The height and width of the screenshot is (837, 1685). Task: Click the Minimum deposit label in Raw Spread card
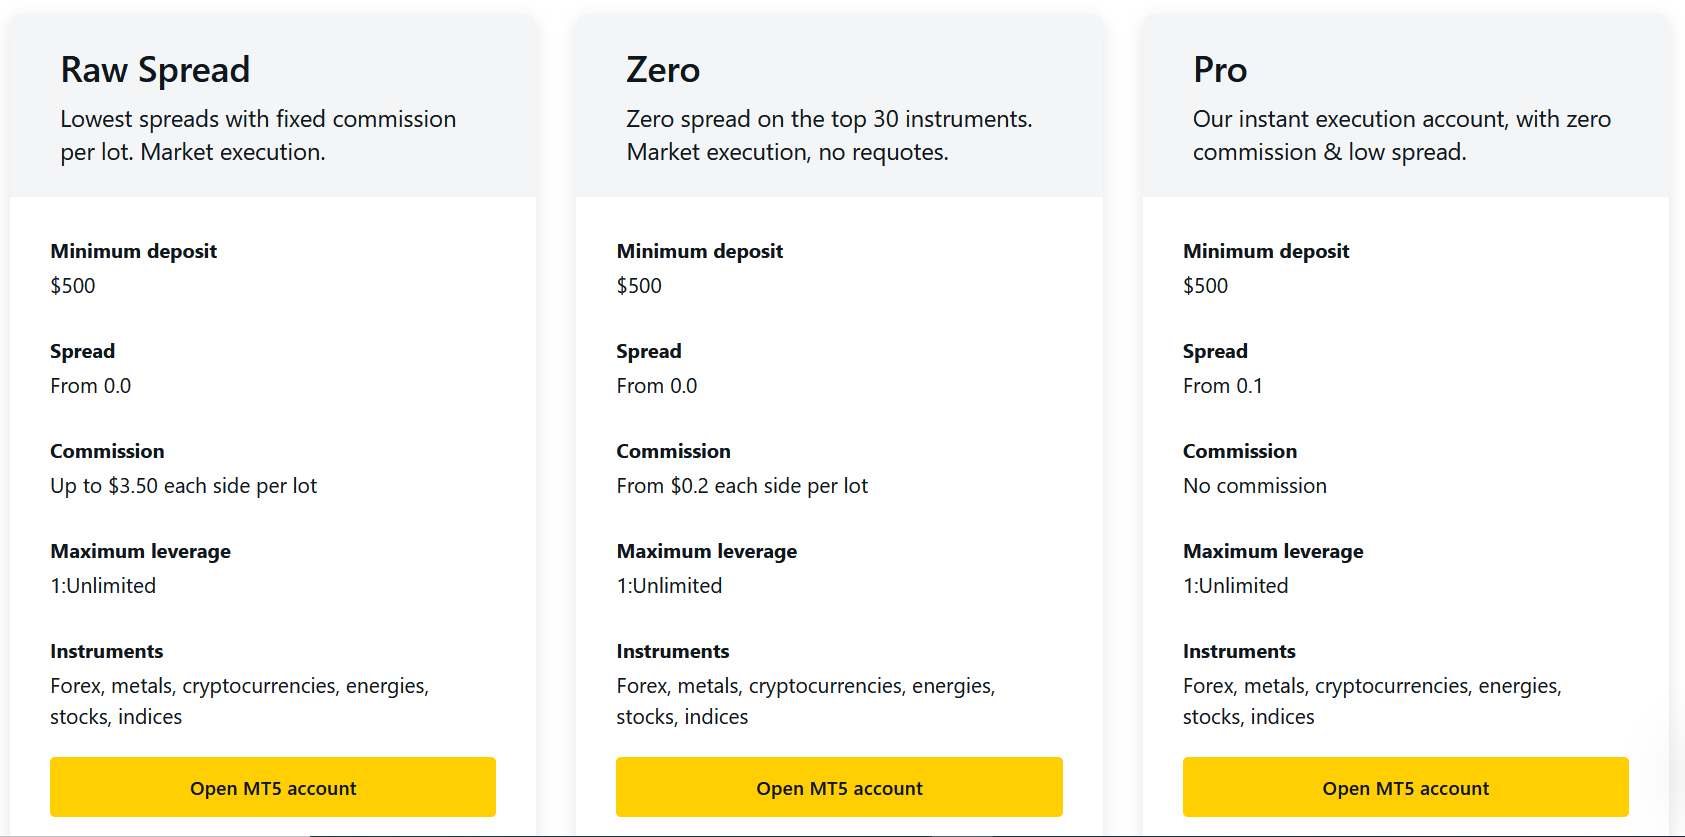click(133, 251)
